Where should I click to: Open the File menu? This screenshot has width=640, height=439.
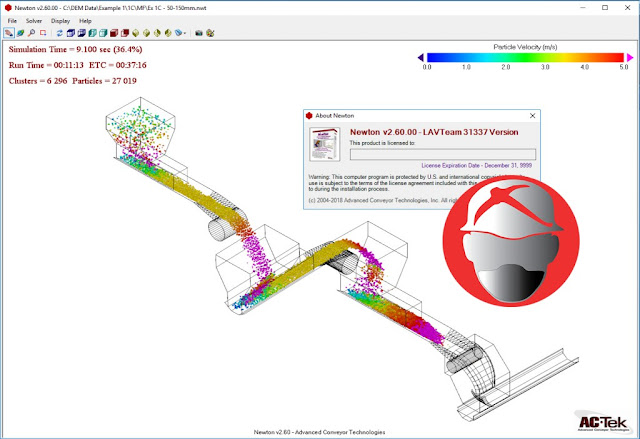point(12,21)
